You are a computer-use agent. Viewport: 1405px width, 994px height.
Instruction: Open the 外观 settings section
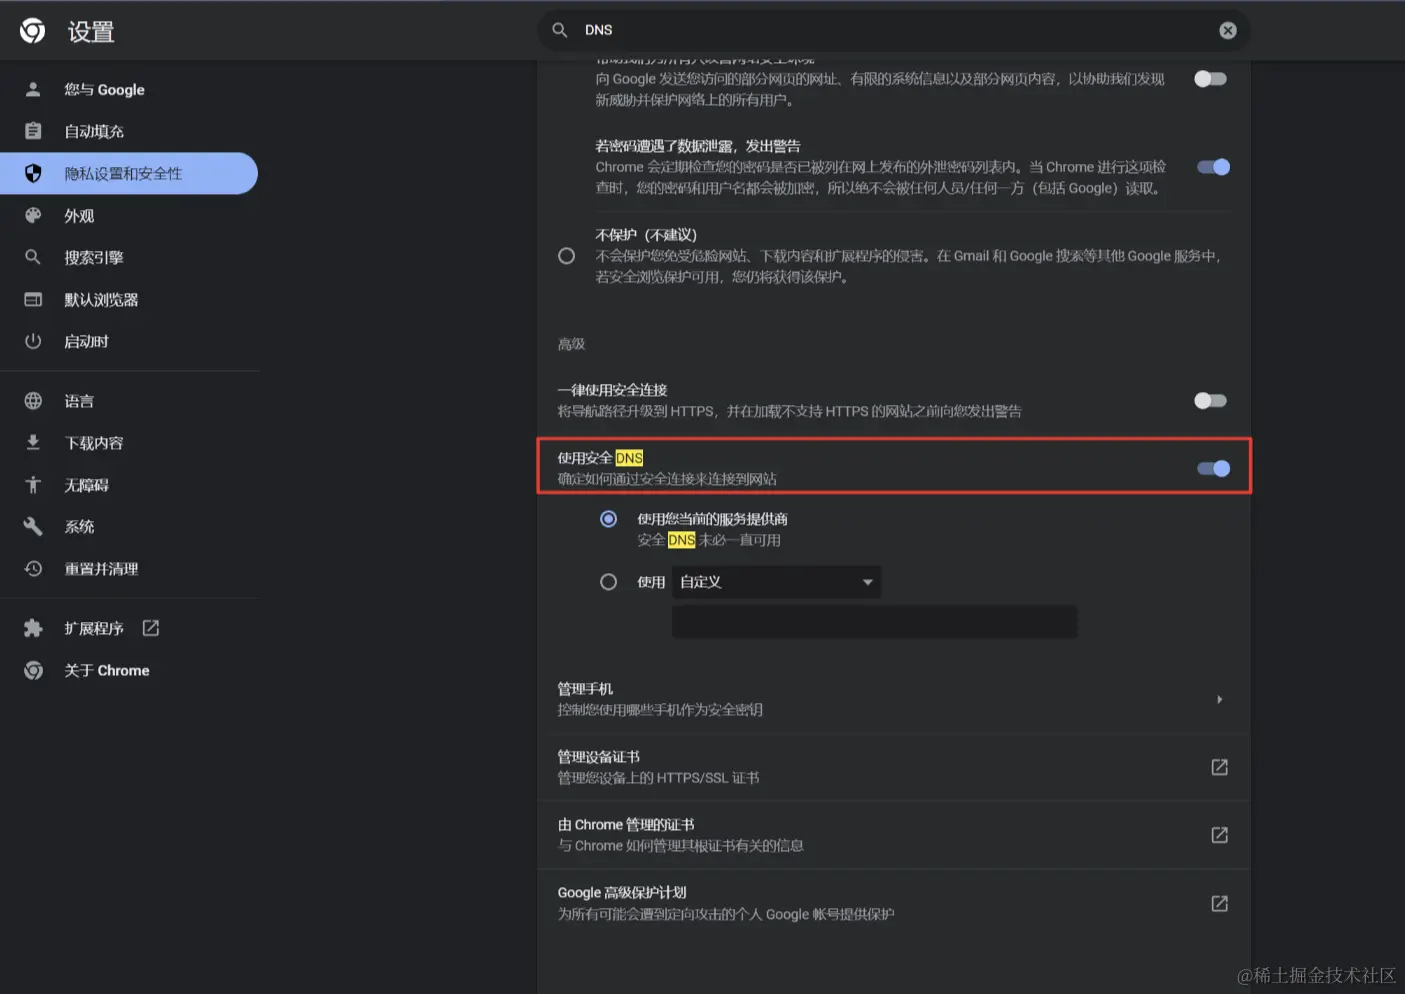point(129,215)
